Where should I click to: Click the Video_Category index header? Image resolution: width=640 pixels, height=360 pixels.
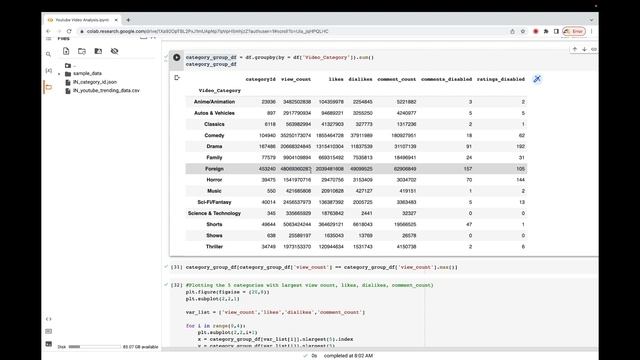pyautogui.click(x=220, y=91)
